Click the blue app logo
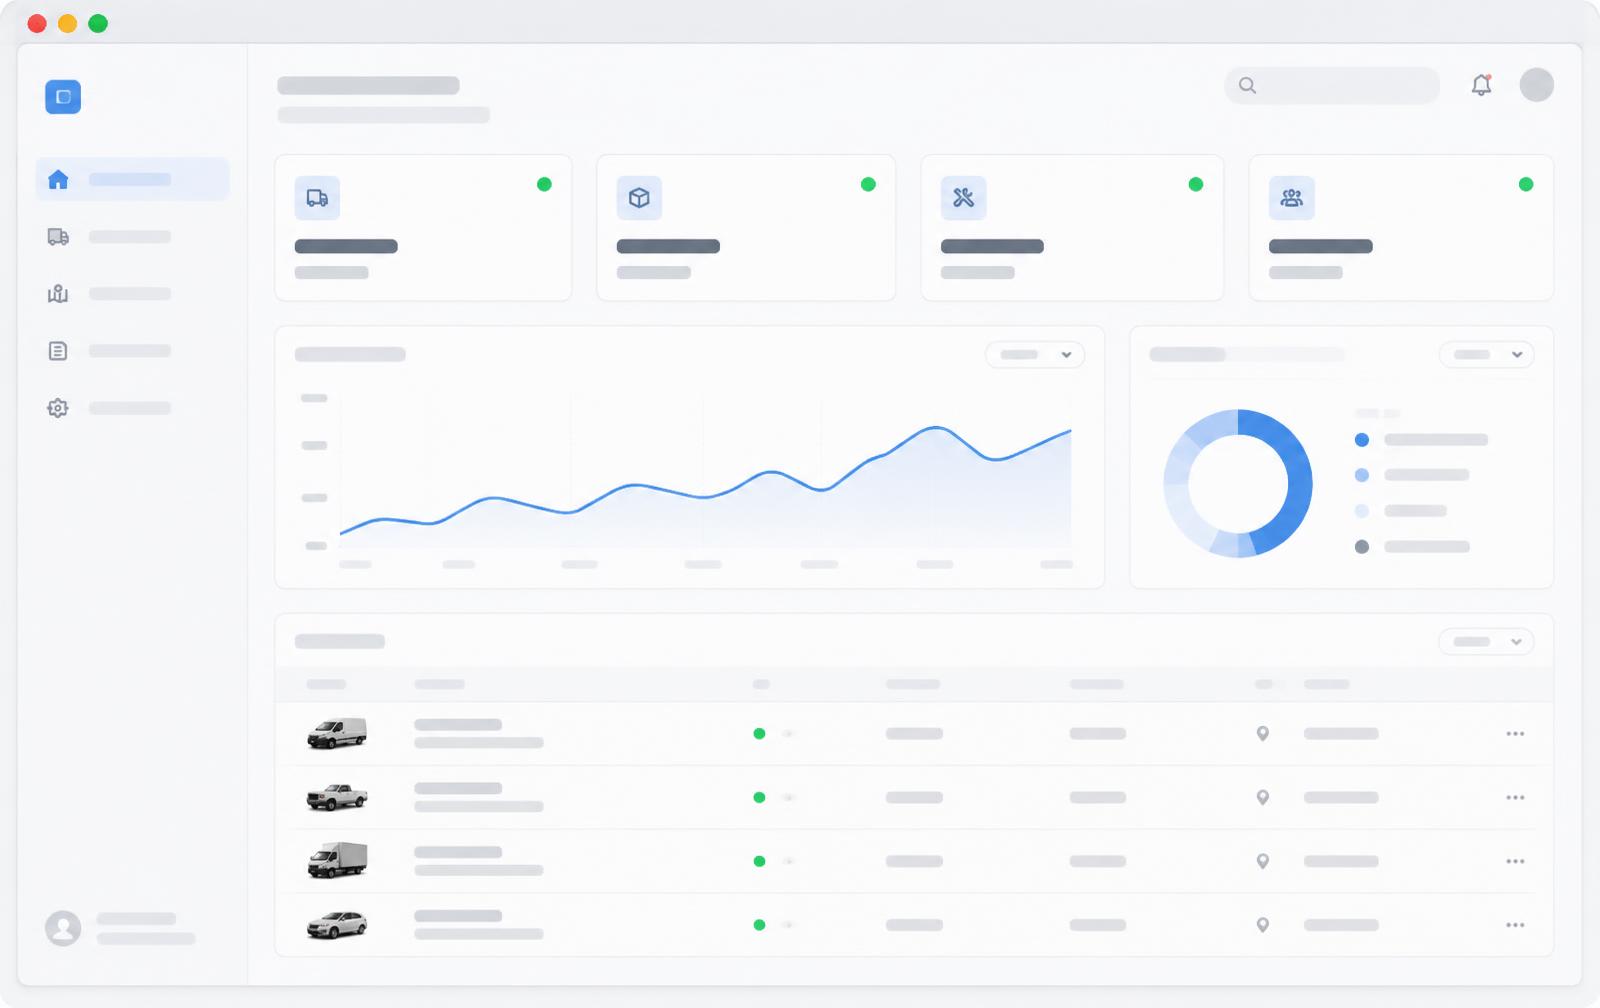Viewport: 1600px width, 1008px height. [x=63, y=97]
